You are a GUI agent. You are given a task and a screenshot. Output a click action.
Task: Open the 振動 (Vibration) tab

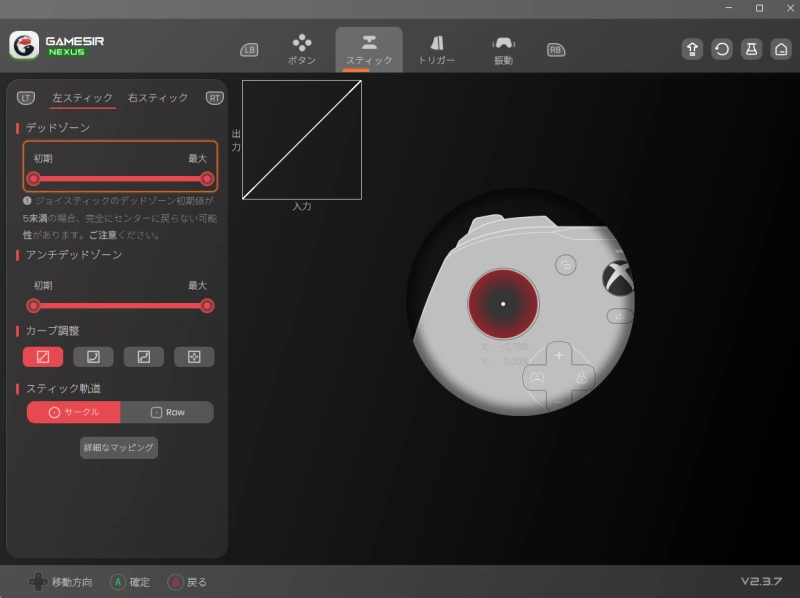tap(503, 49)
